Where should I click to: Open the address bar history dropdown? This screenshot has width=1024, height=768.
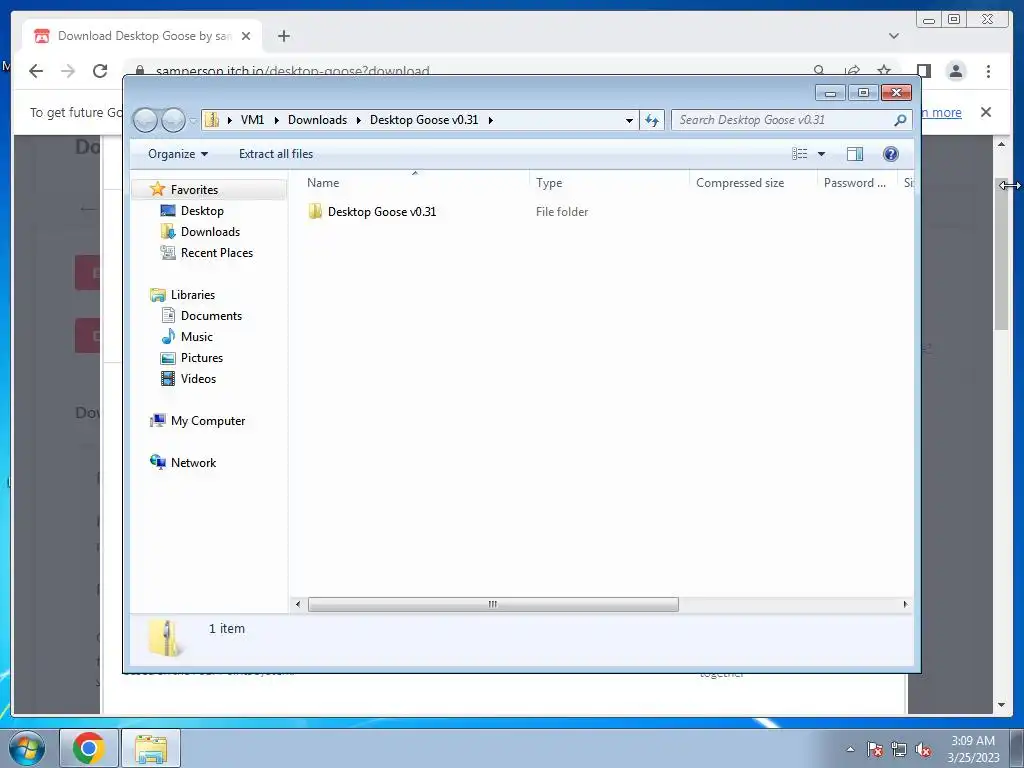629,121
